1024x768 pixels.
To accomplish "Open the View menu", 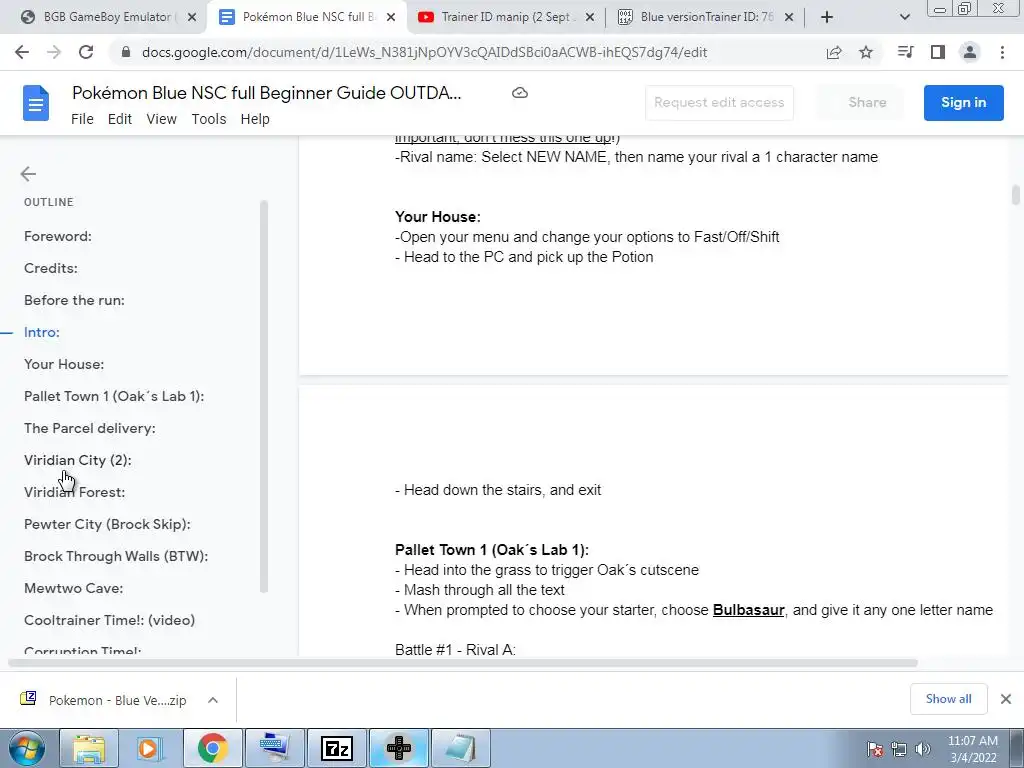I will (x=161, y=119).
